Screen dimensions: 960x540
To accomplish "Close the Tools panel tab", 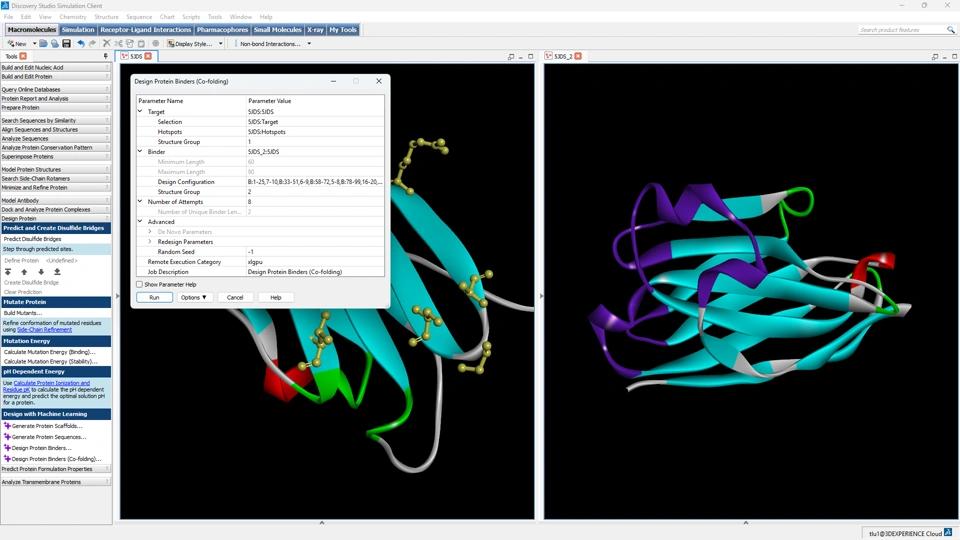I will pos(23,56).
